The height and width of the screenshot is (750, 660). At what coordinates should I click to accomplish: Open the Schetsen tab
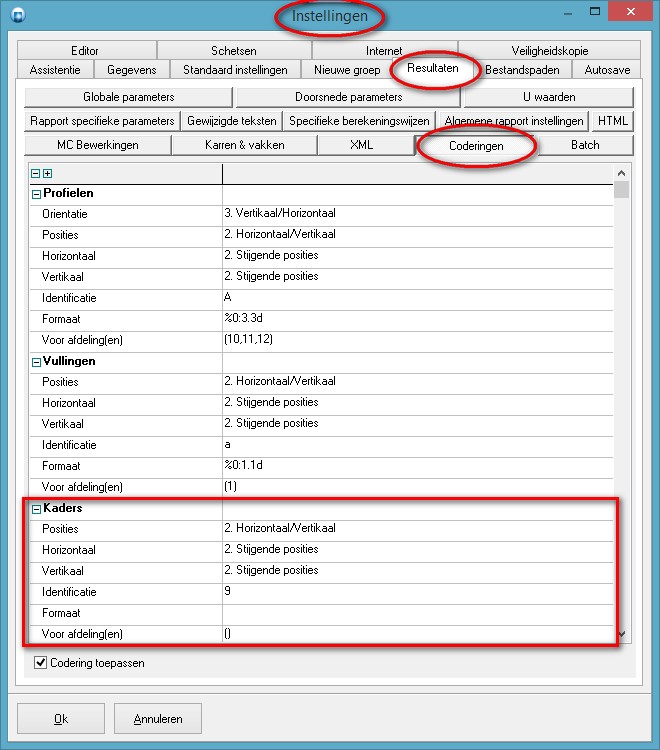[234, 51]
